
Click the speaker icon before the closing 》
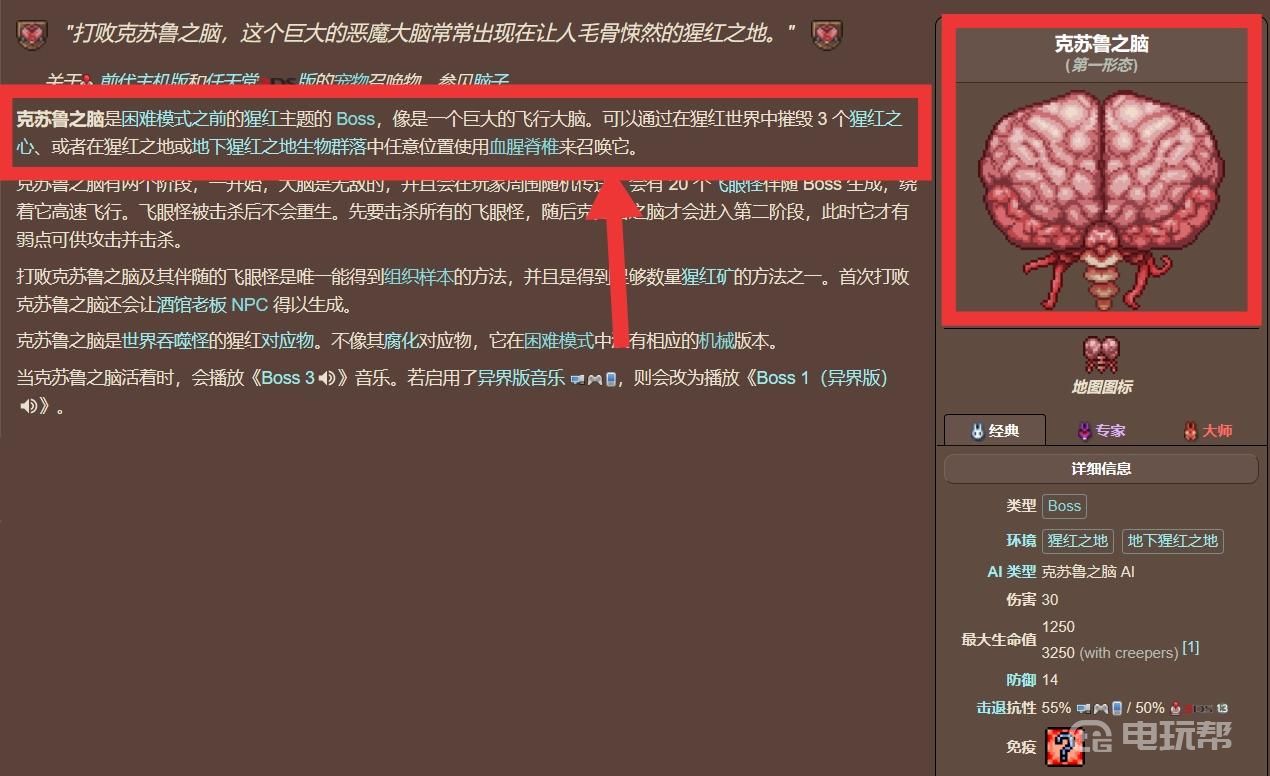tap(28, 407)
